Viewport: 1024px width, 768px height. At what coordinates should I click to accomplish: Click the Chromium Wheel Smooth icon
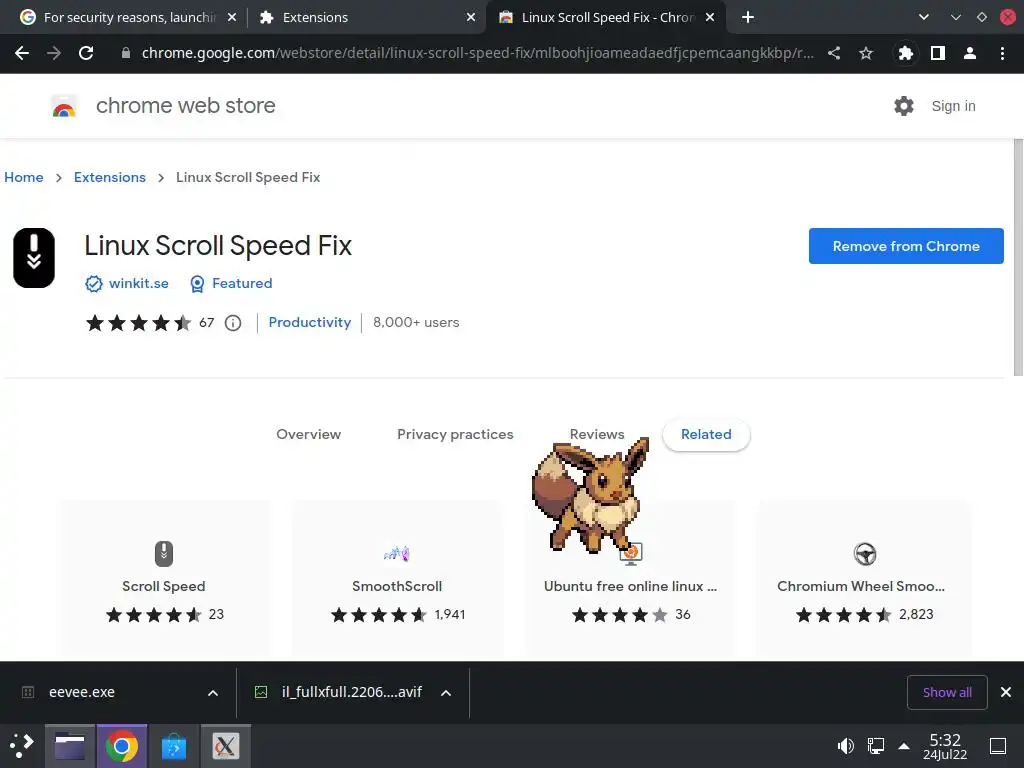(865, 554)
